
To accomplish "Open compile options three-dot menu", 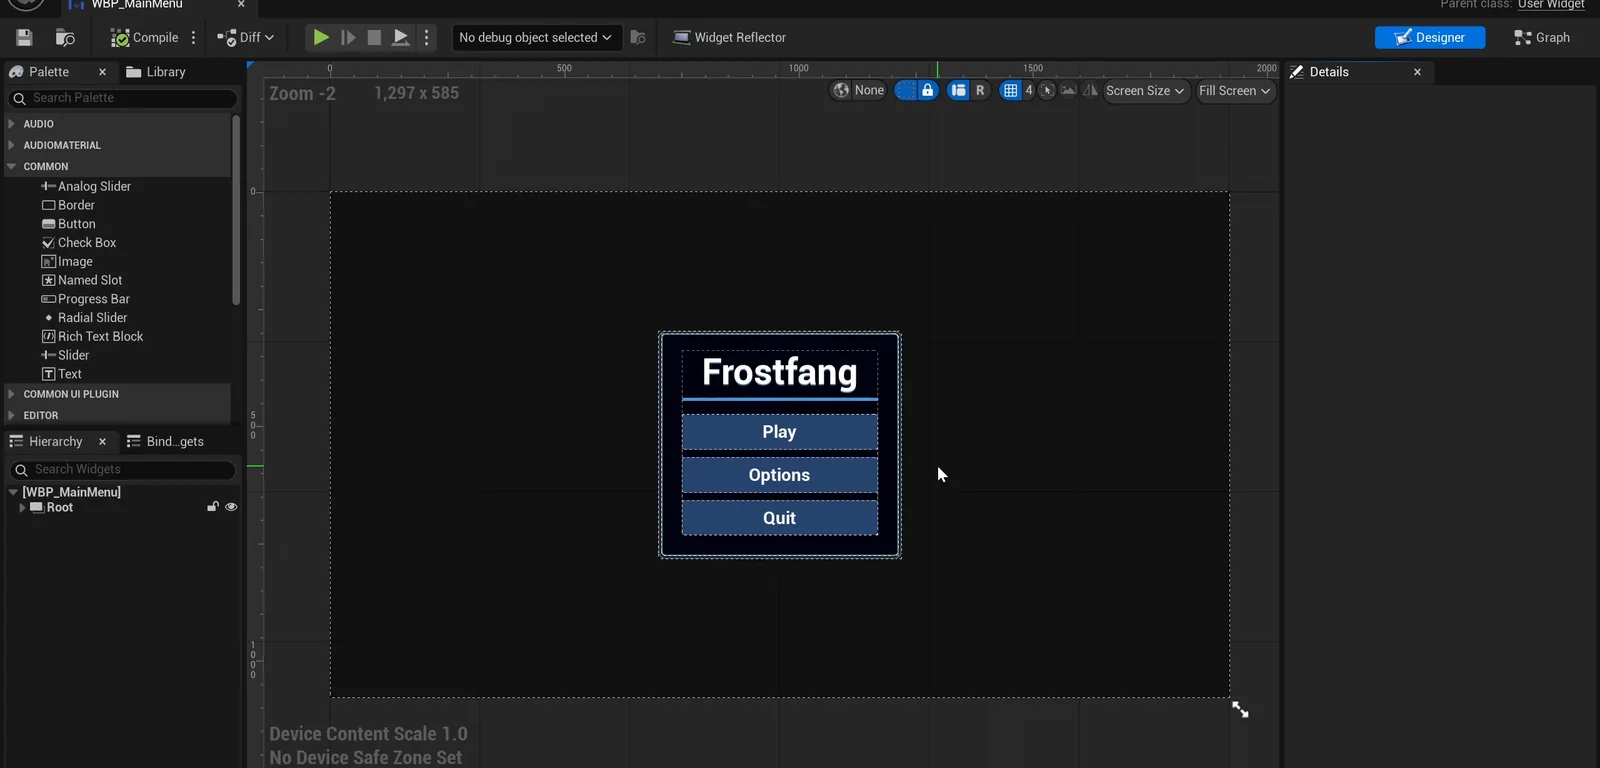I will tap(194, 38).
